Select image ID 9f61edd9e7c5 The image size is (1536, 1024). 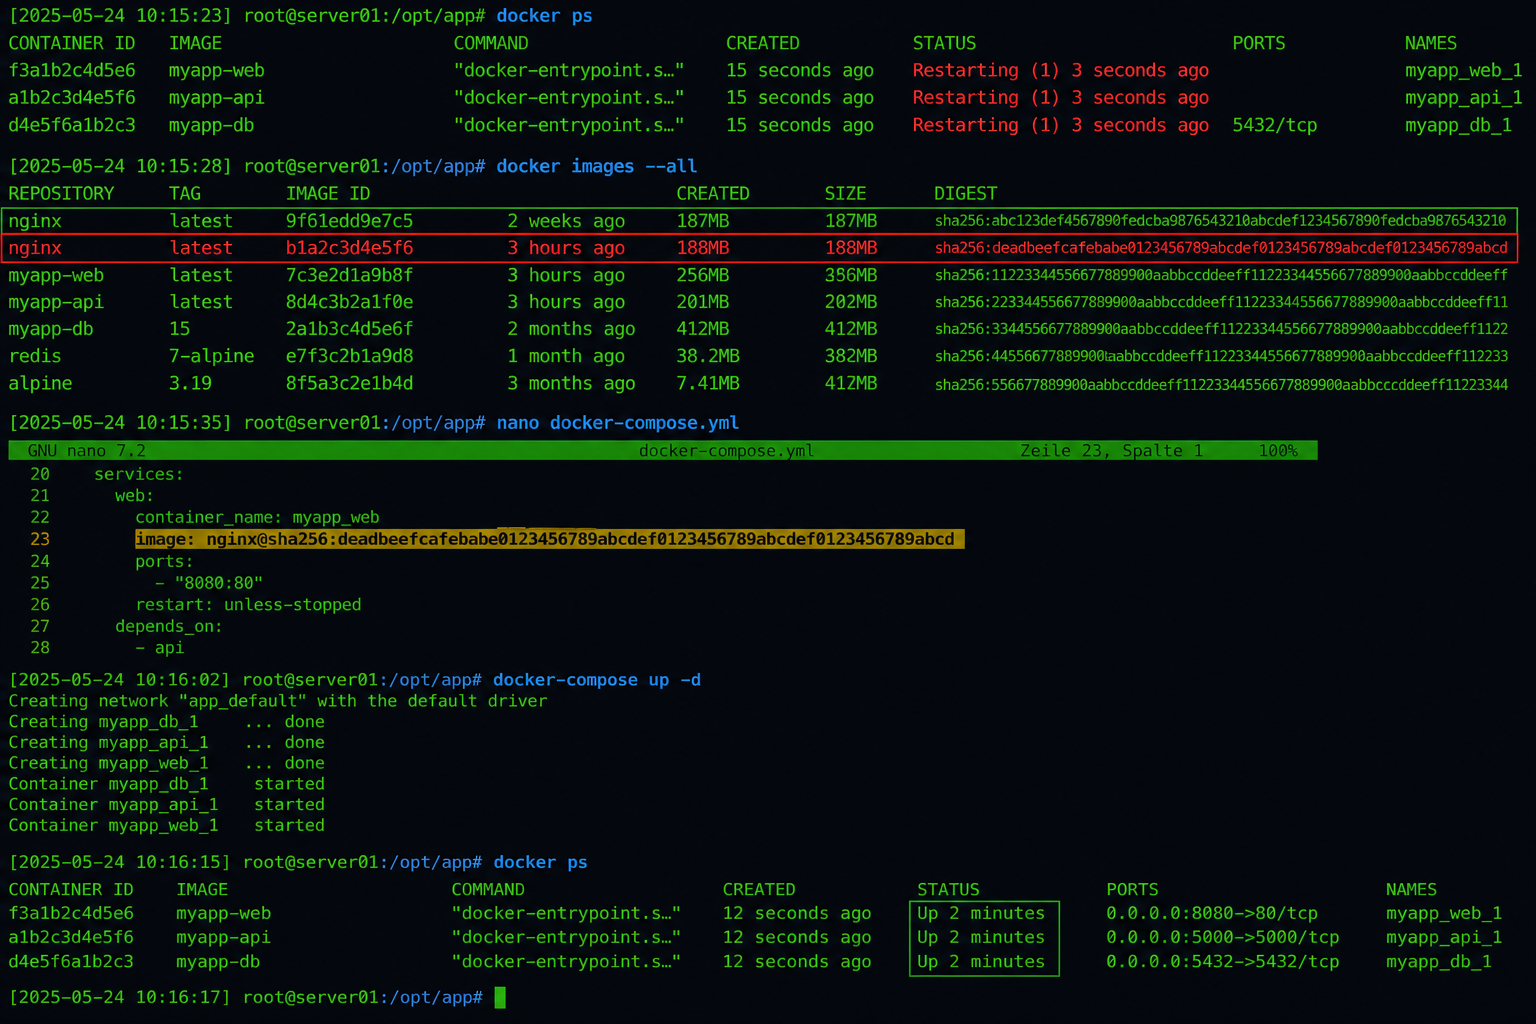coord(349,221)
